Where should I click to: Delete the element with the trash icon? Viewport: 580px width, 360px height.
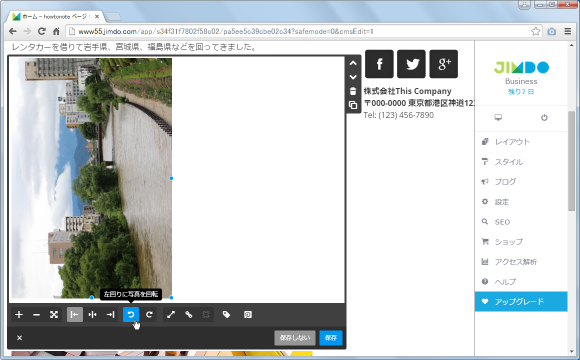point(353,91)
